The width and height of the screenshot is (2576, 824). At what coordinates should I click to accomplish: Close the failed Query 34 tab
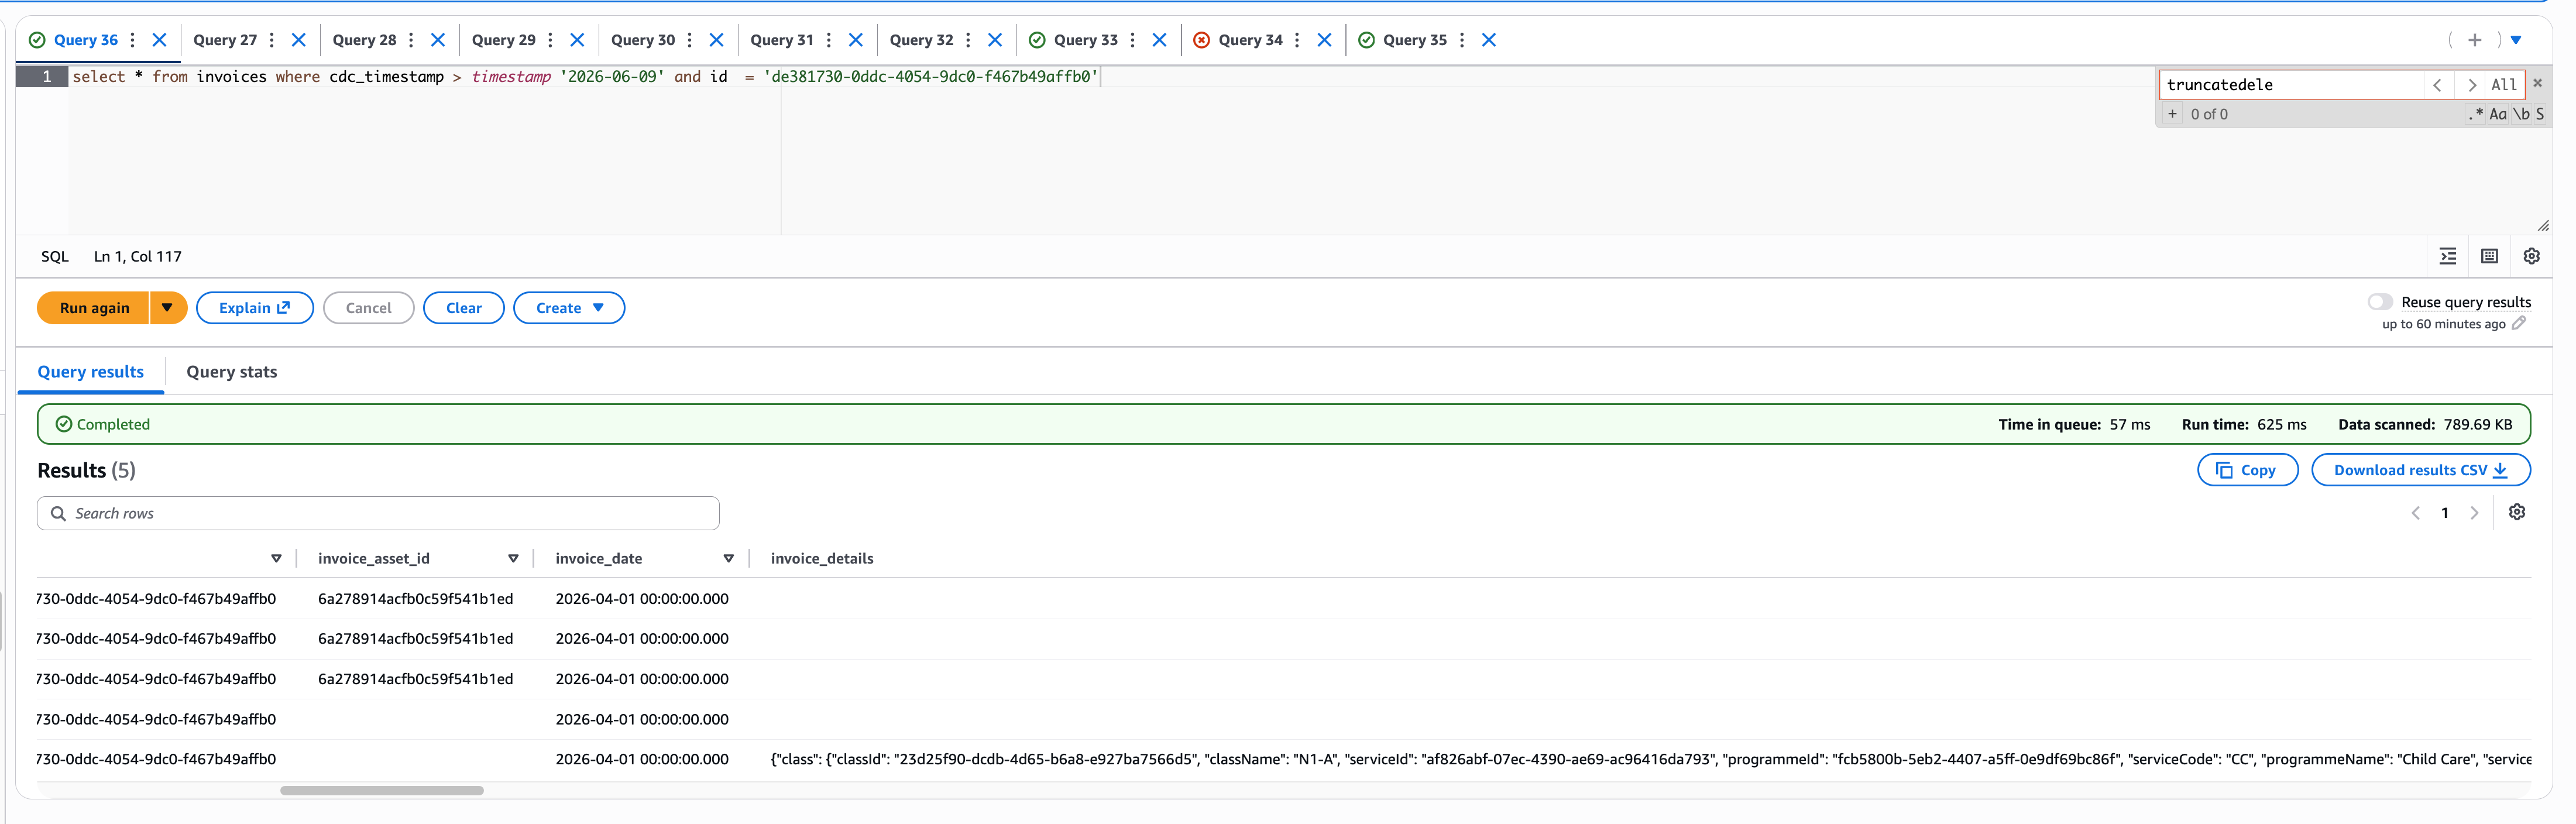[x=1324, y=40]
